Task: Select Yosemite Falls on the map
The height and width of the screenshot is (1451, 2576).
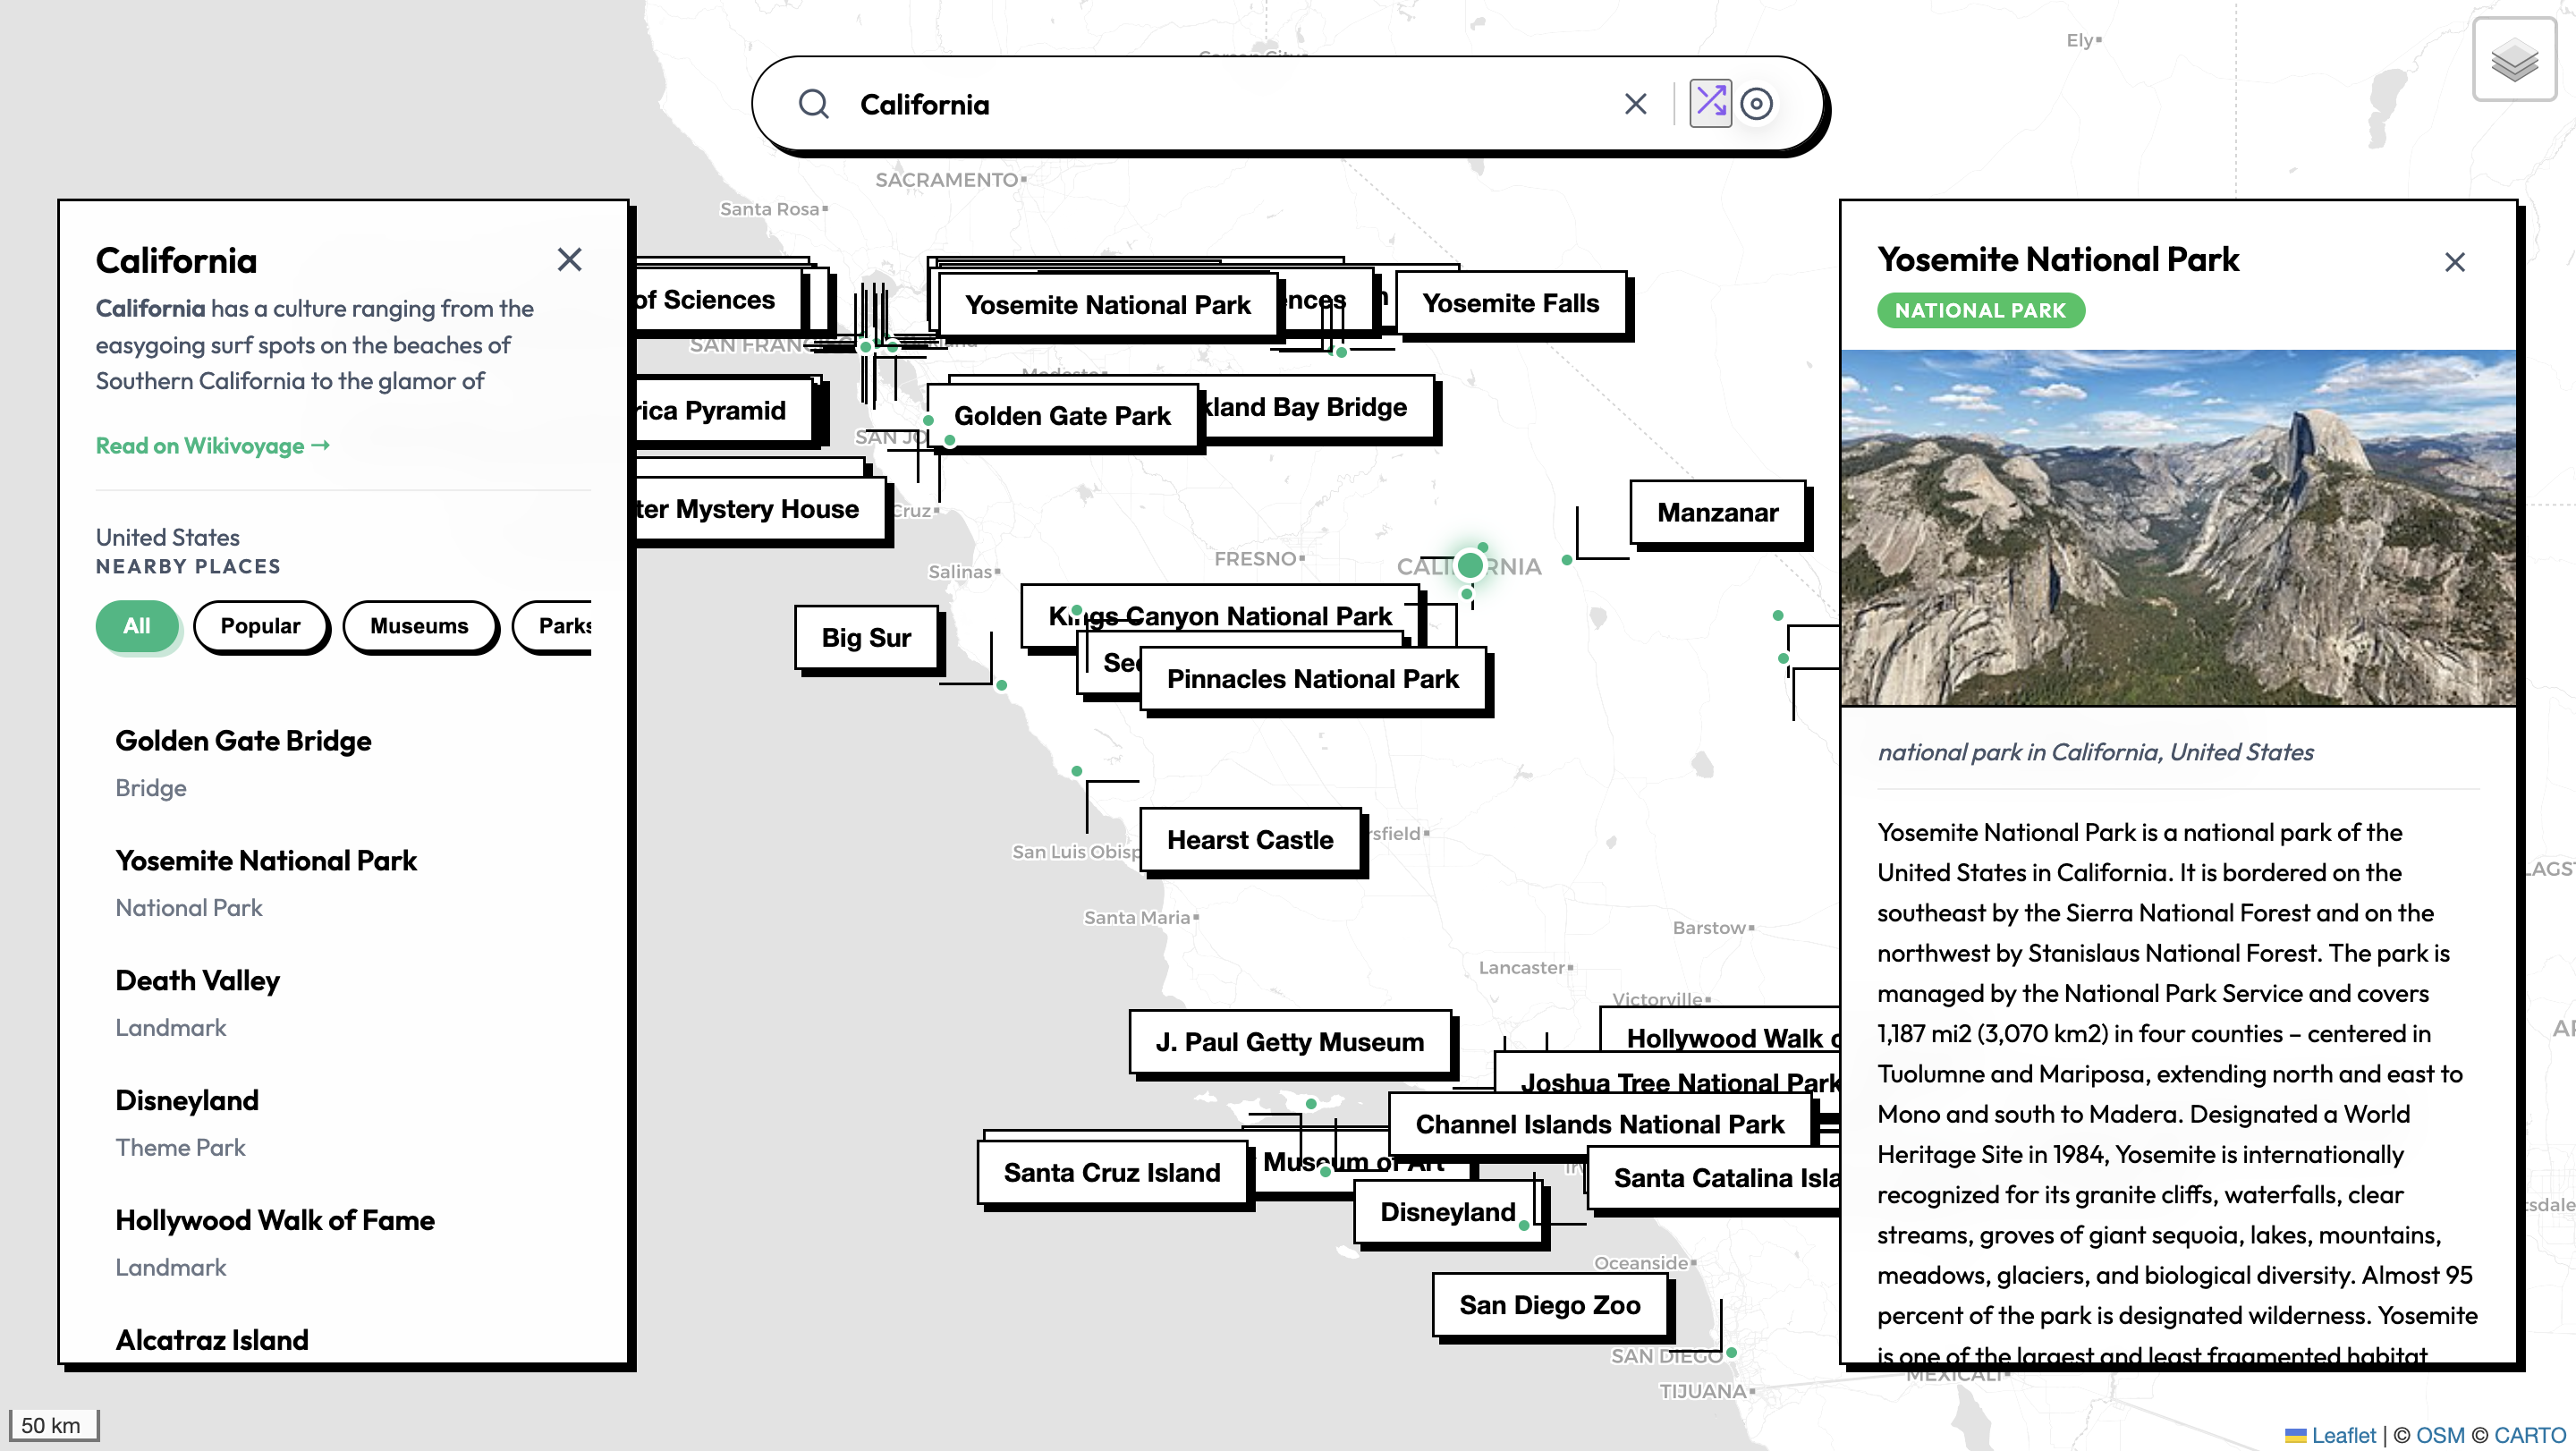Action: pyautogui.click(x=1510, y=303)
